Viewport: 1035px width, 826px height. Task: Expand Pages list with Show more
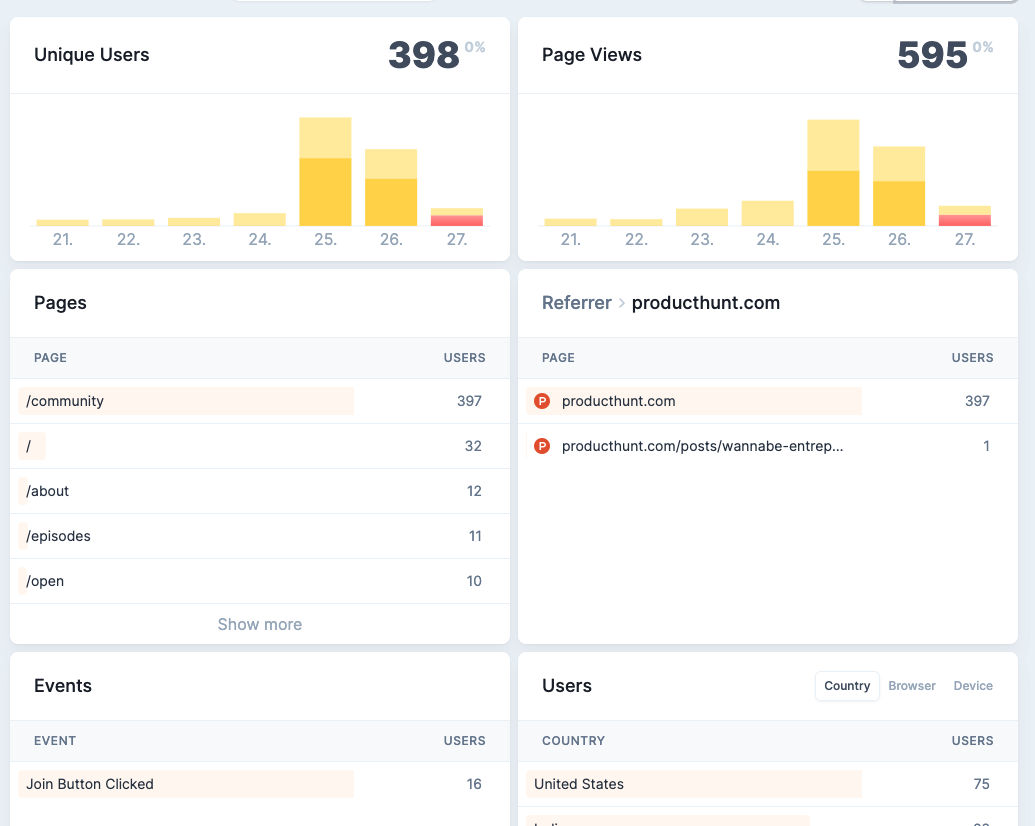click(x=260, y=624)
